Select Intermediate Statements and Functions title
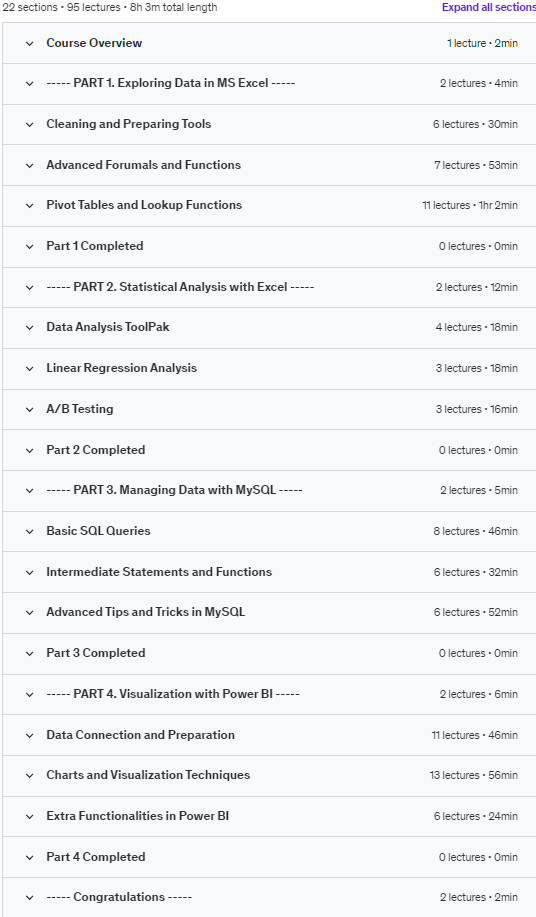536x917 pixels. [159, 572]
